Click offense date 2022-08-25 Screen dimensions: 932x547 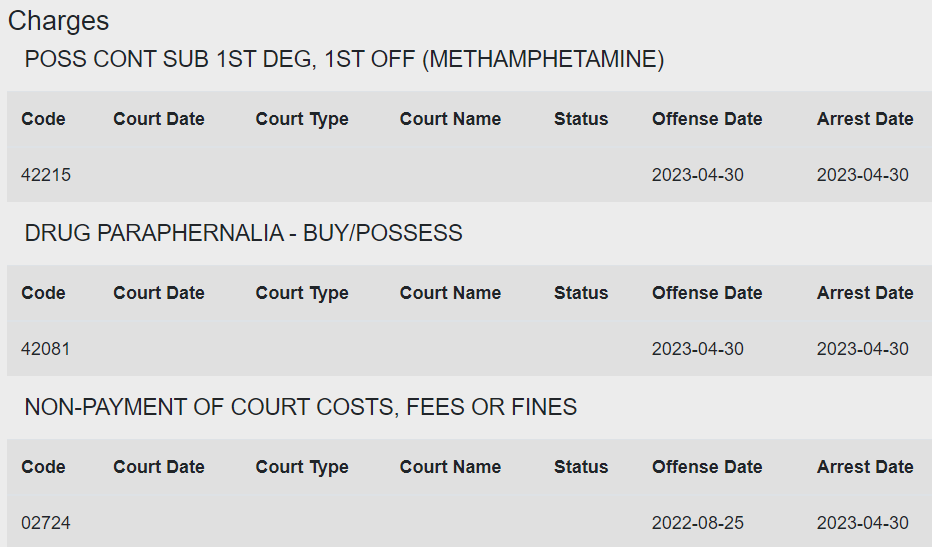[x=697, y=523]
